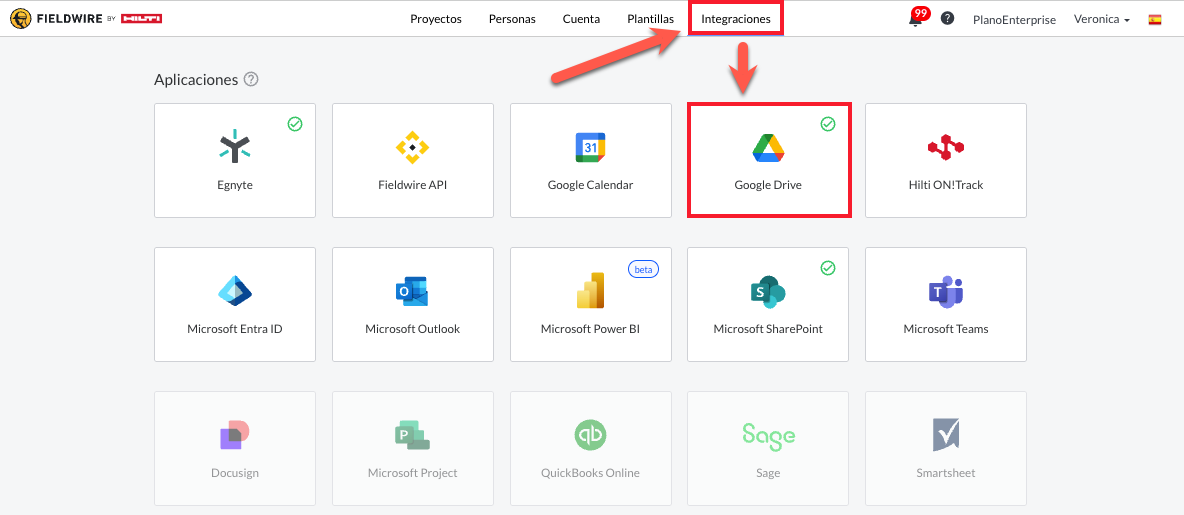Screen dimensions: 1184x515
Task: Select the Docusign icon
Action: [x=235, y=435]
